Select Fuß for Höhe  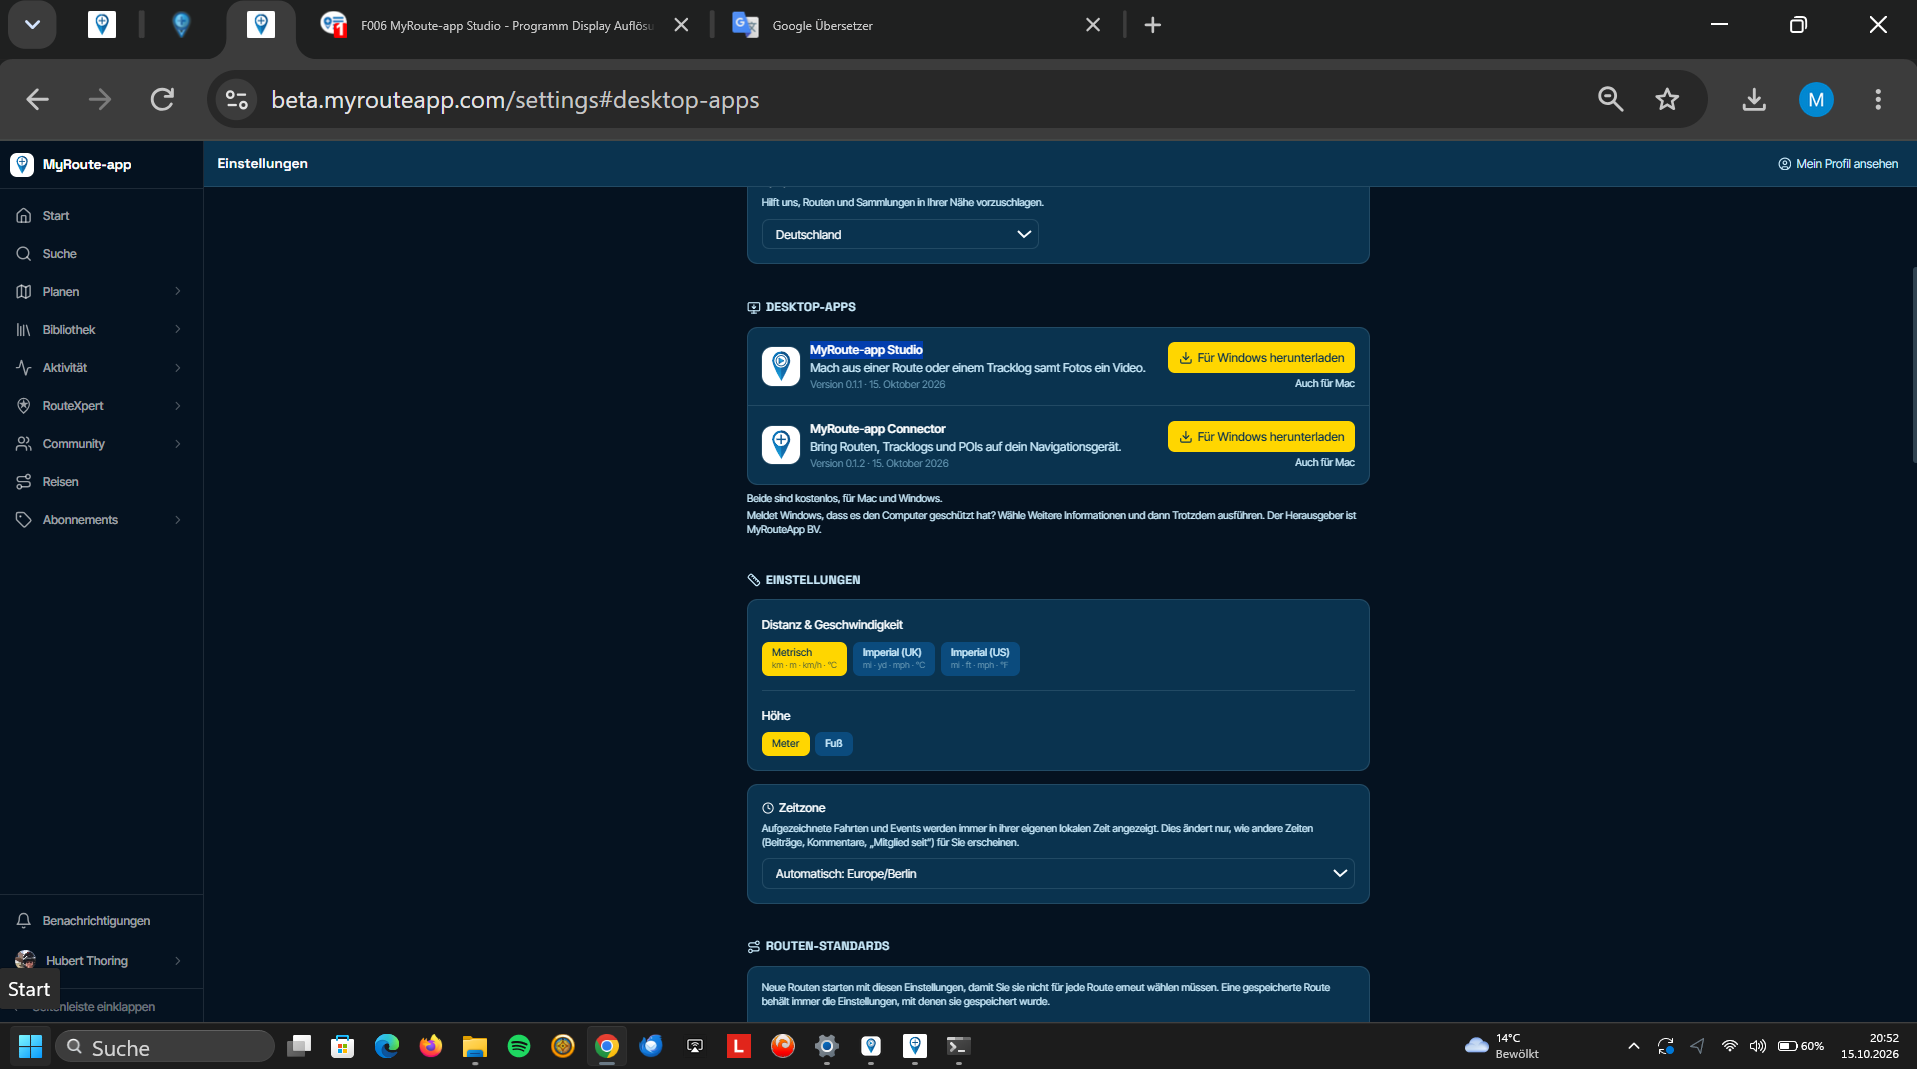[x=833, y=743]
